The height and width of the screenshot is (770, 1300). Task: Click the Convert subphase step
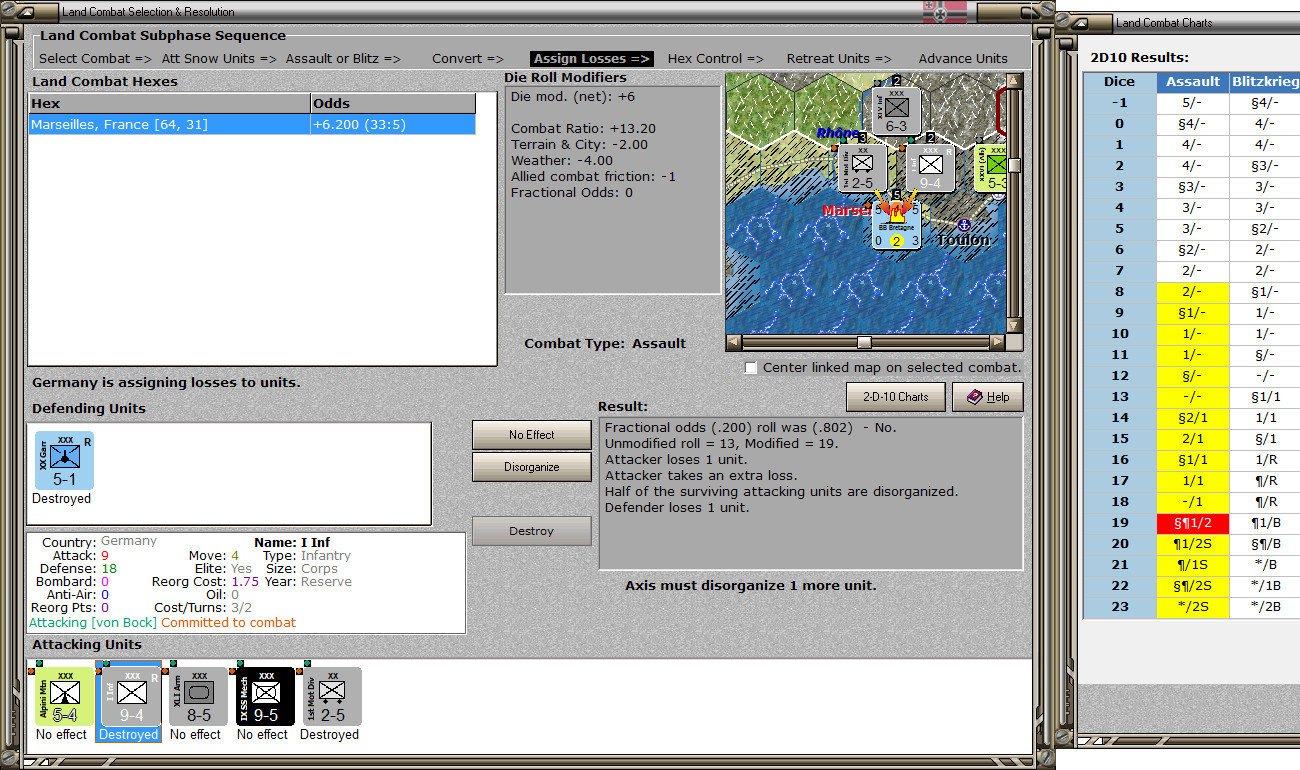[x=468, y=59]
